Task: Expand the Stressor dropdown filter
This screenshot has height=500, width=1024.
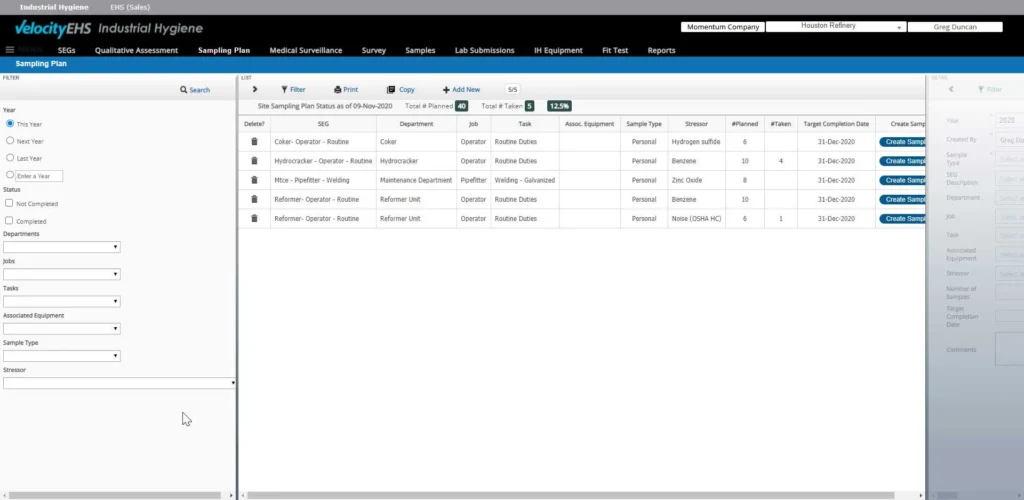Action: (x=119, y=383)
